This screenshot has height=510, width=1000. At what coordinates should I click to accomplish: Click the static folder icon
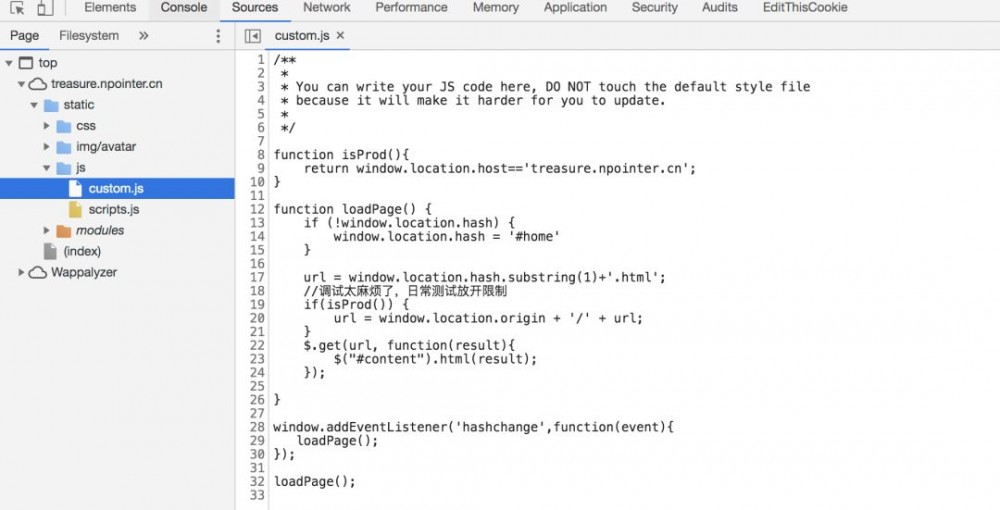pyautogui.click(x=51, y=105)
